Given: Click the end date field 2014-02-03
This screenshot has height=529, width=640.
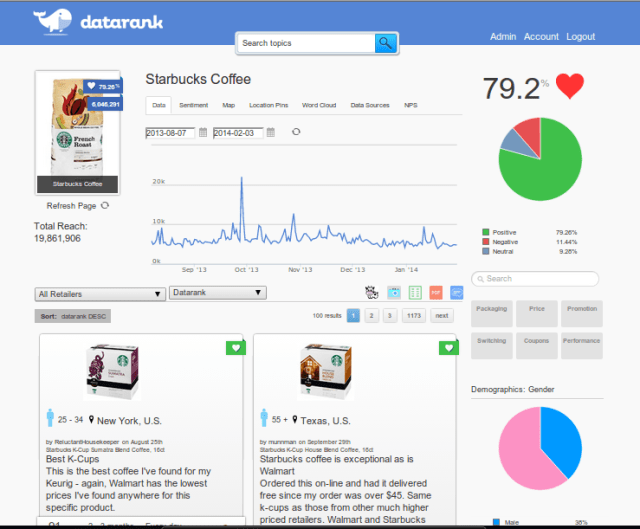Looking at the screenshot, I should coord(238,133).
